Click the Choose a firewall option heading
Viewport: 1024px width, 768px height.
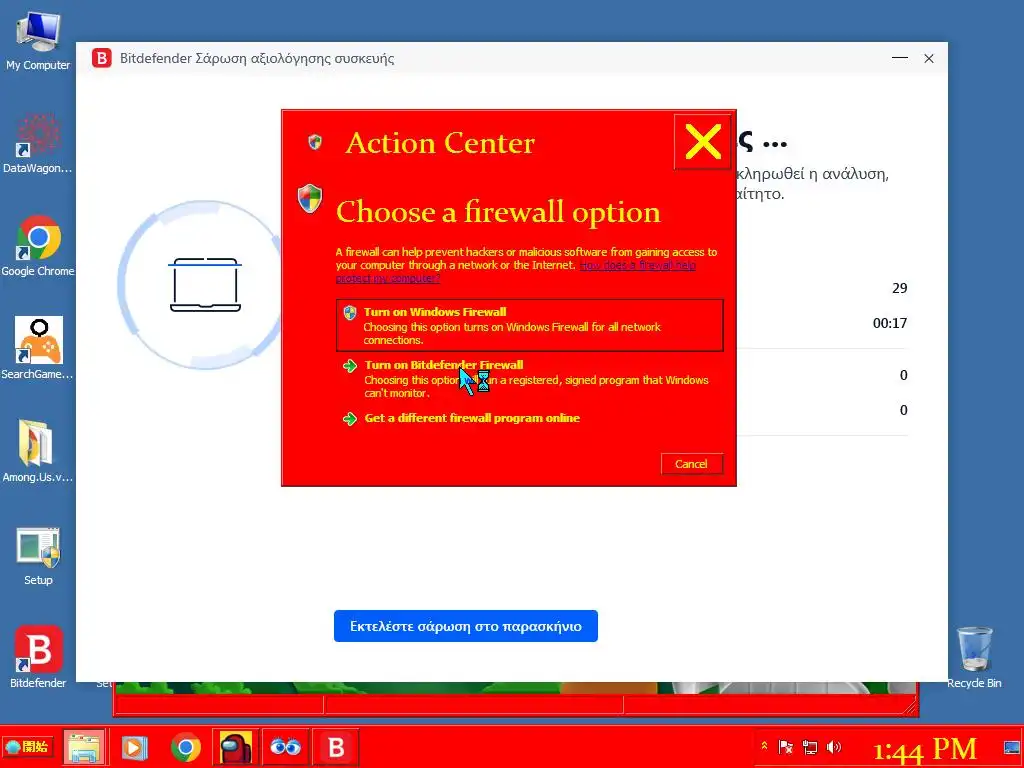498,212
